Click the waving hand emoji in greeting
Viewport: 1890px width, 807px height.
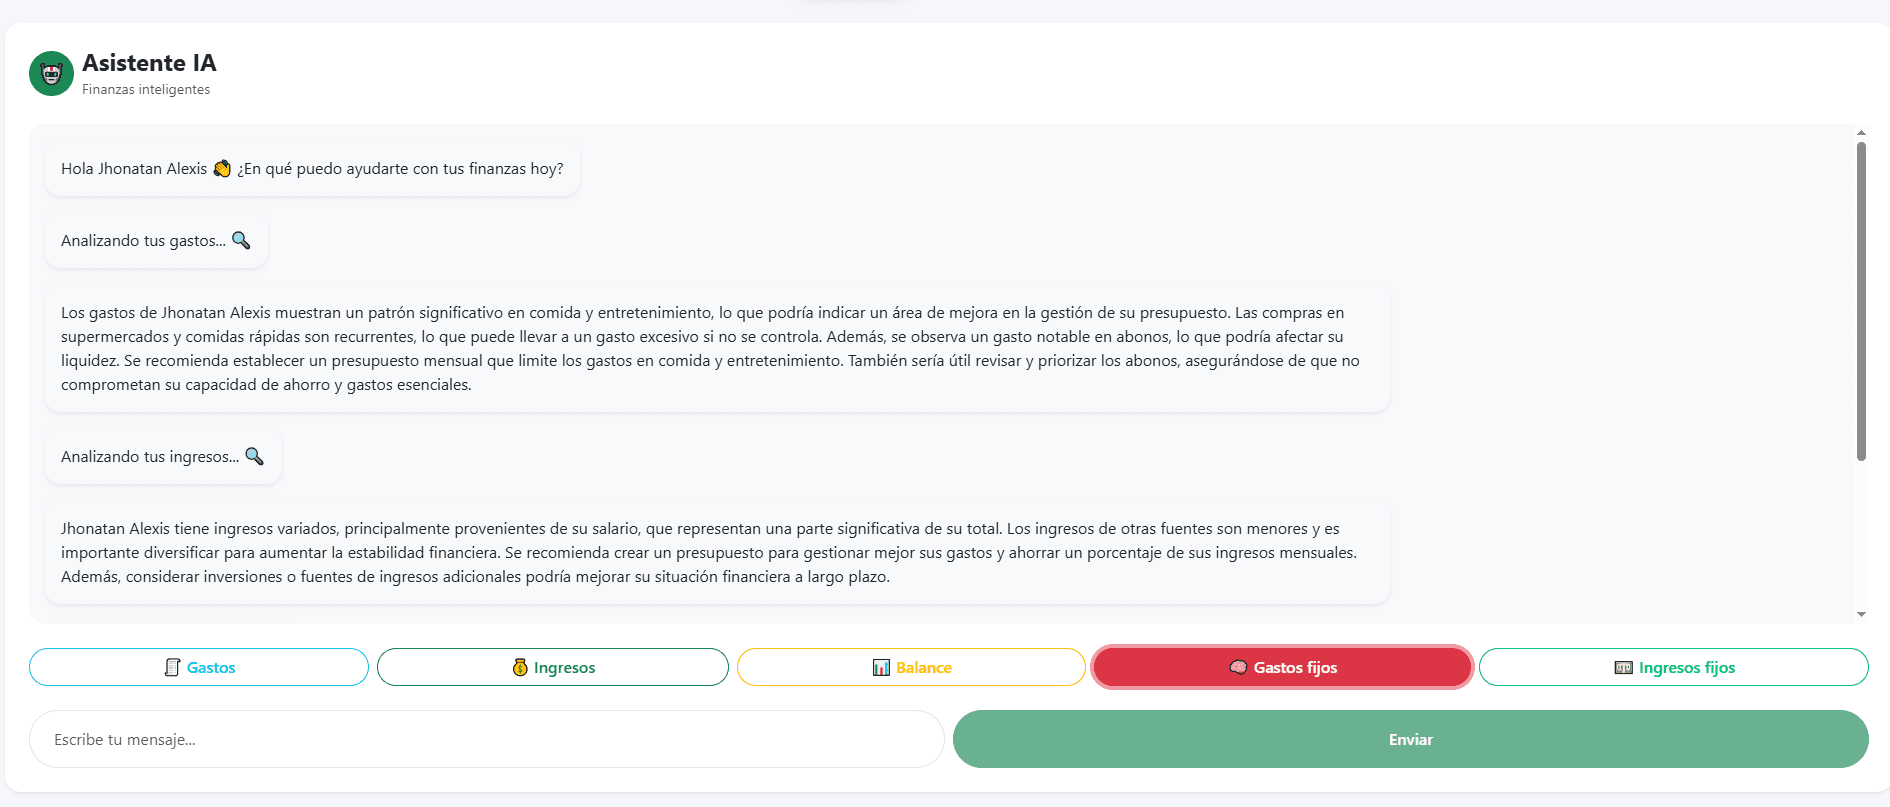tap(222, 168)
